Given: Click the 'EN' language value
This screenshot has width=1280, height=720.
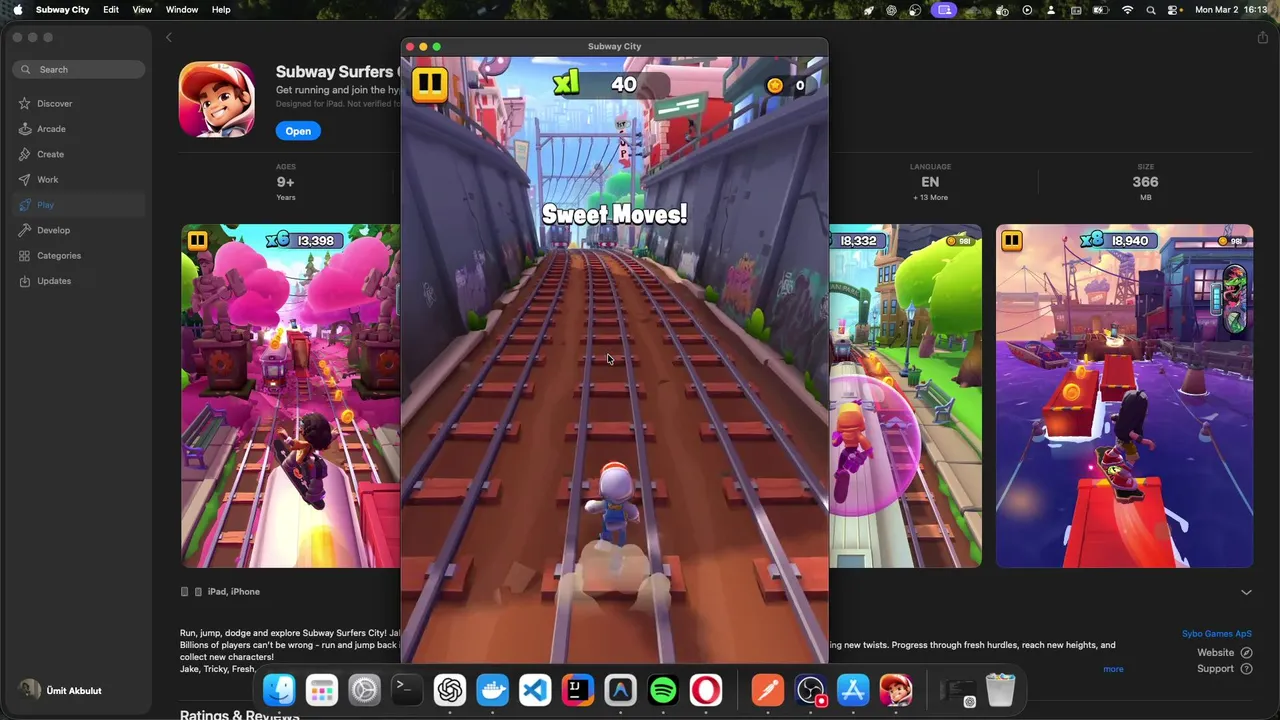Looking at the screenshot, I should pyautogui.click(x=930, y=182).
